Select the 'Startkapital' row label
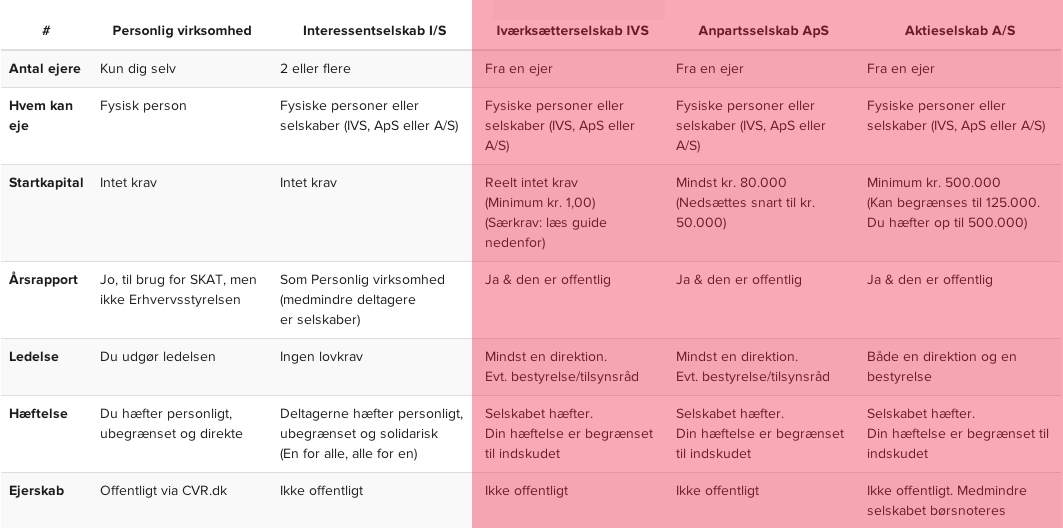Image resolution: width=1063 pixels, height=528 pixels. pyautogui.click(x=46, y=183)
